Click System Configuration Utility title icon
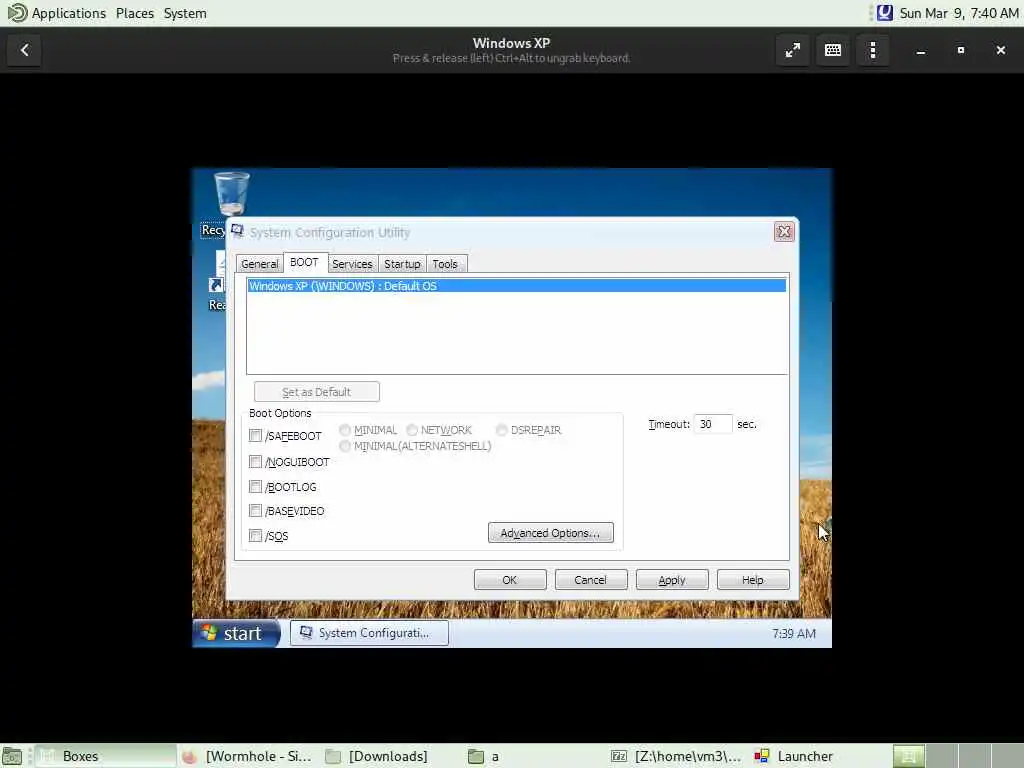1024x768 pixels. (x=238, y=231)
